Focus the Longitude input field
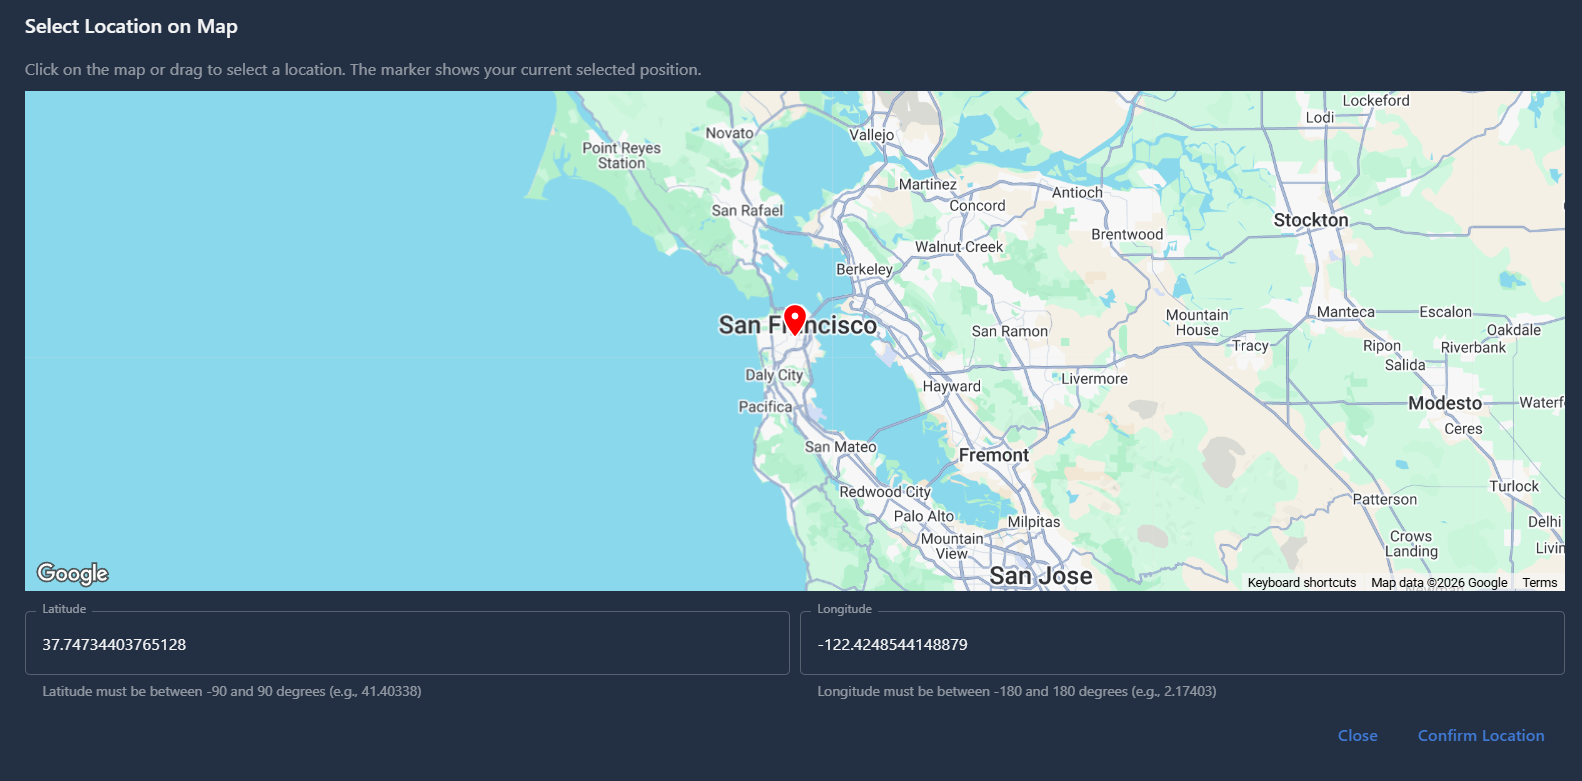 click(x=1182, y=643)
